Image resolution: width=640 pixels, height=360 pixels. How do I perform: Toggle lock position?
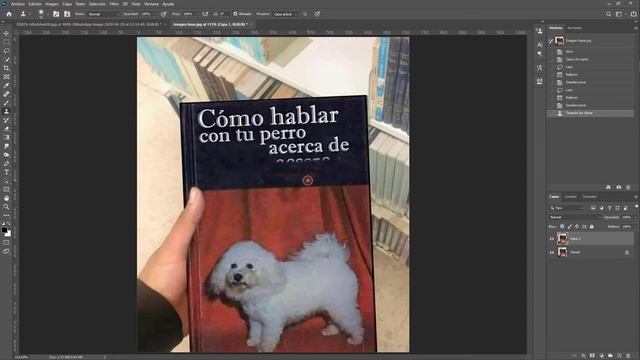click(x=577, y=227)
